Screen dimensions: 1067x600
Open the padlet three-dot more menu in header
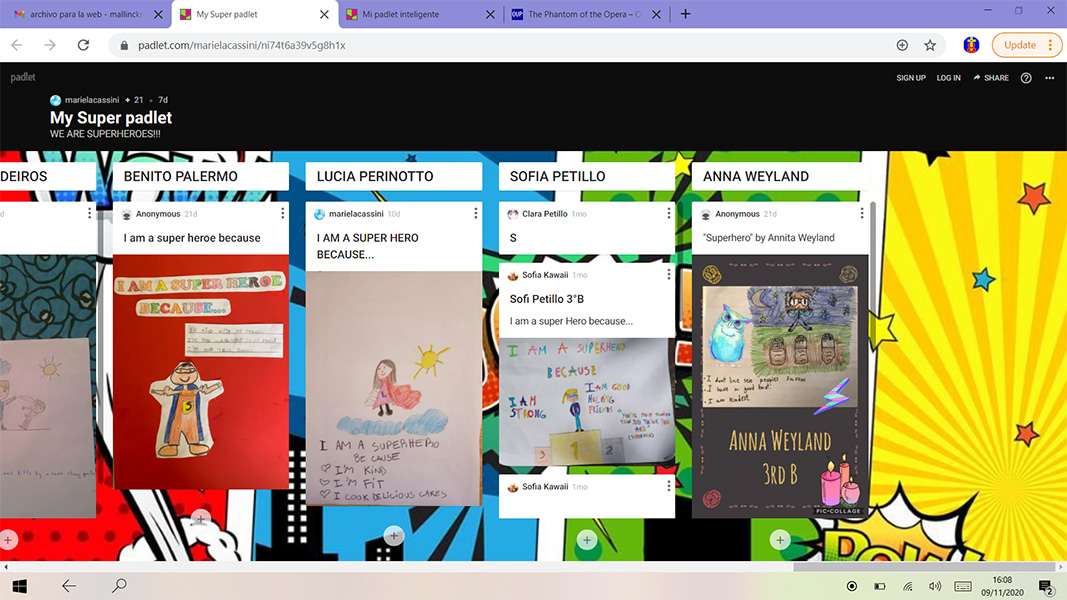(1050, 78)
